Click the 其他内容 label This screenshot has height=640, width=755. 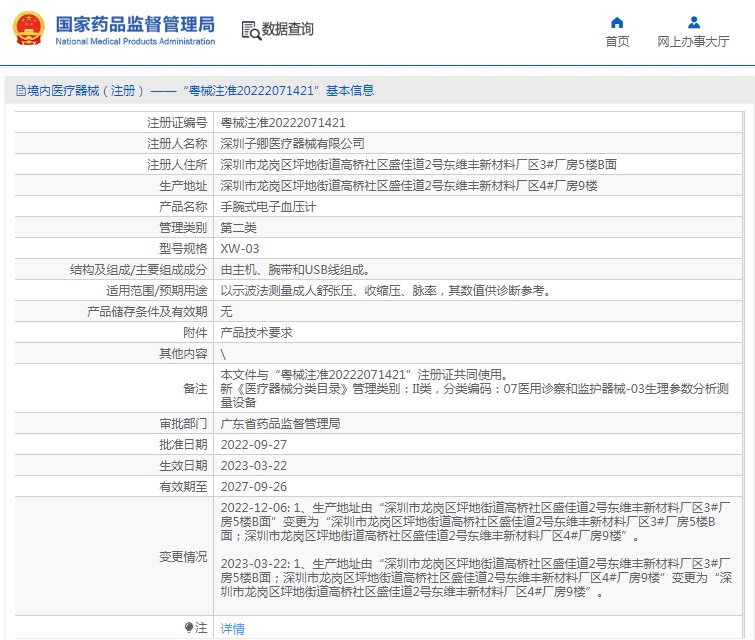(183, 354)
